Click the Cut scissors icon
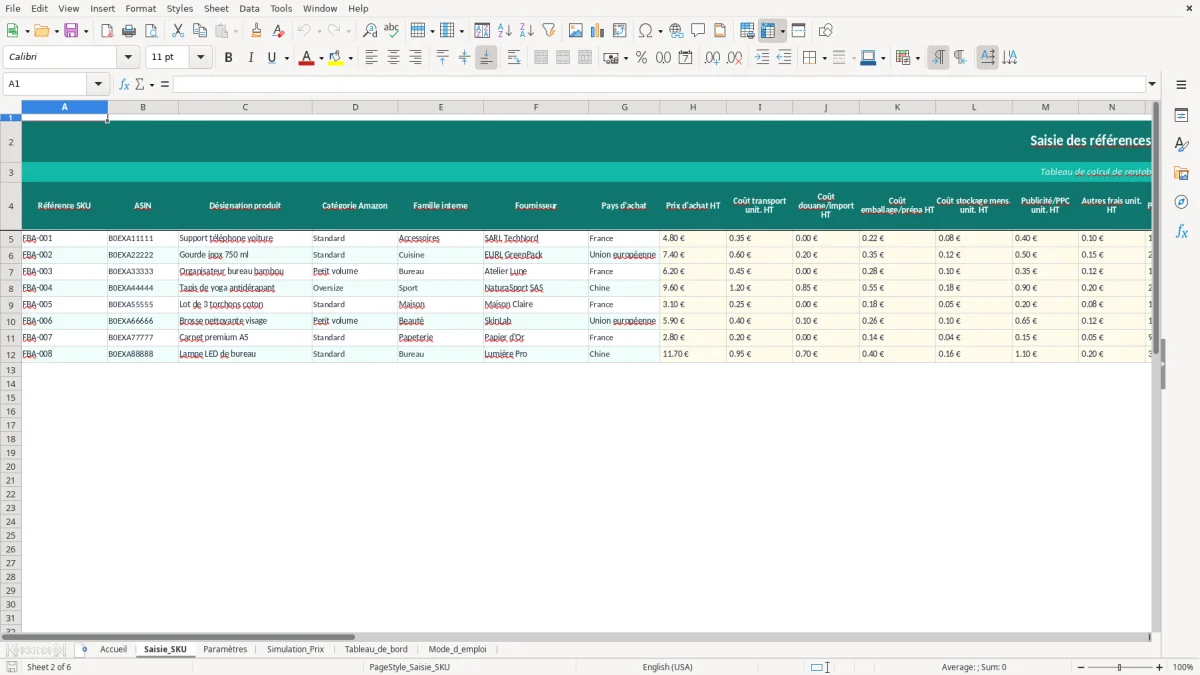Image resolution: width=1200 pixels, height=675 pixels. (x=178, y=31)
